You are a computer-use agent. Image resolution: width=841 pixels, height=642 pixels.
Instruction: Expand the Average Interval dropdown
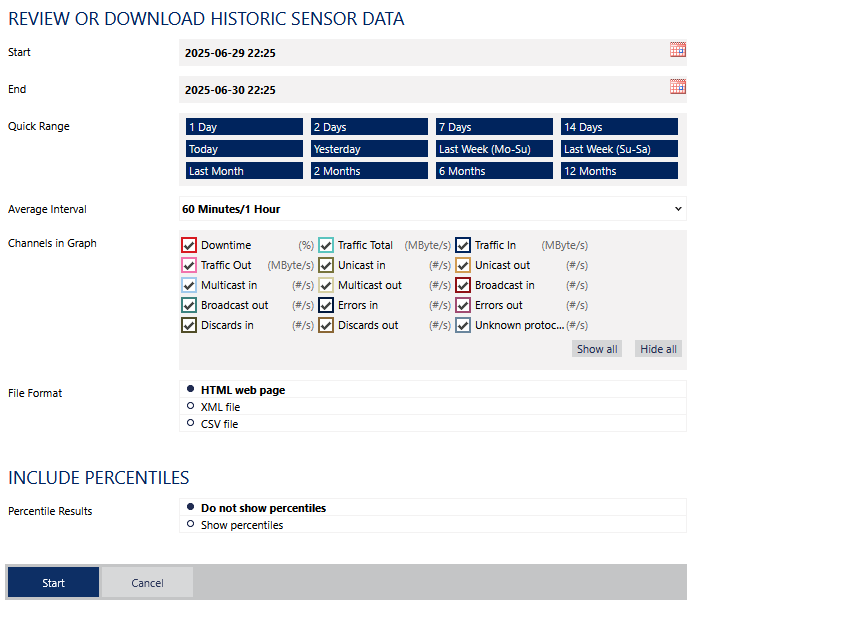[x=432, y=209]
